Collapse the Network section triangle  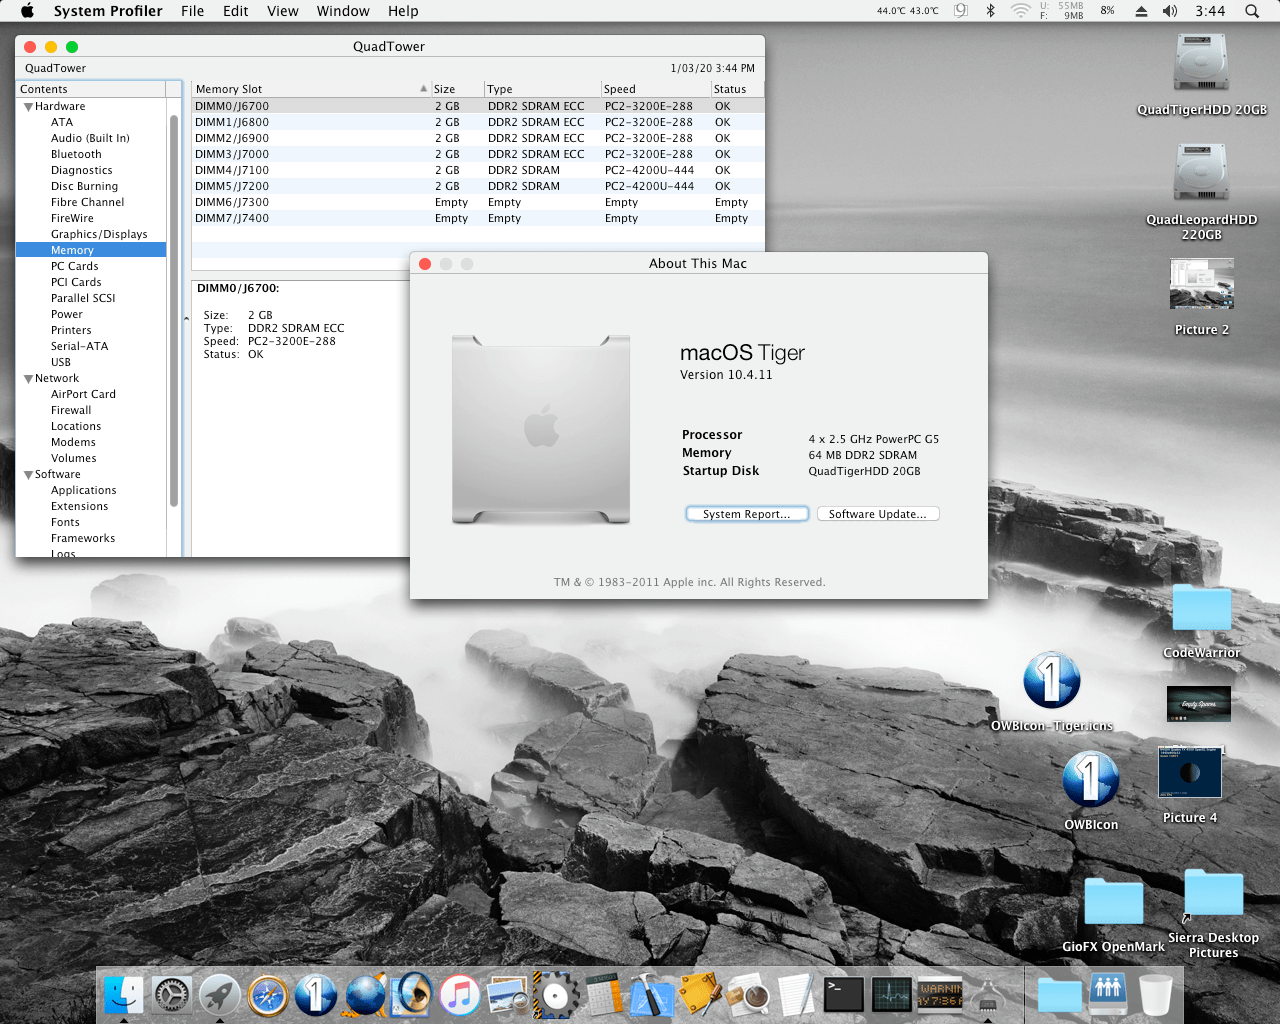[28, 379]
